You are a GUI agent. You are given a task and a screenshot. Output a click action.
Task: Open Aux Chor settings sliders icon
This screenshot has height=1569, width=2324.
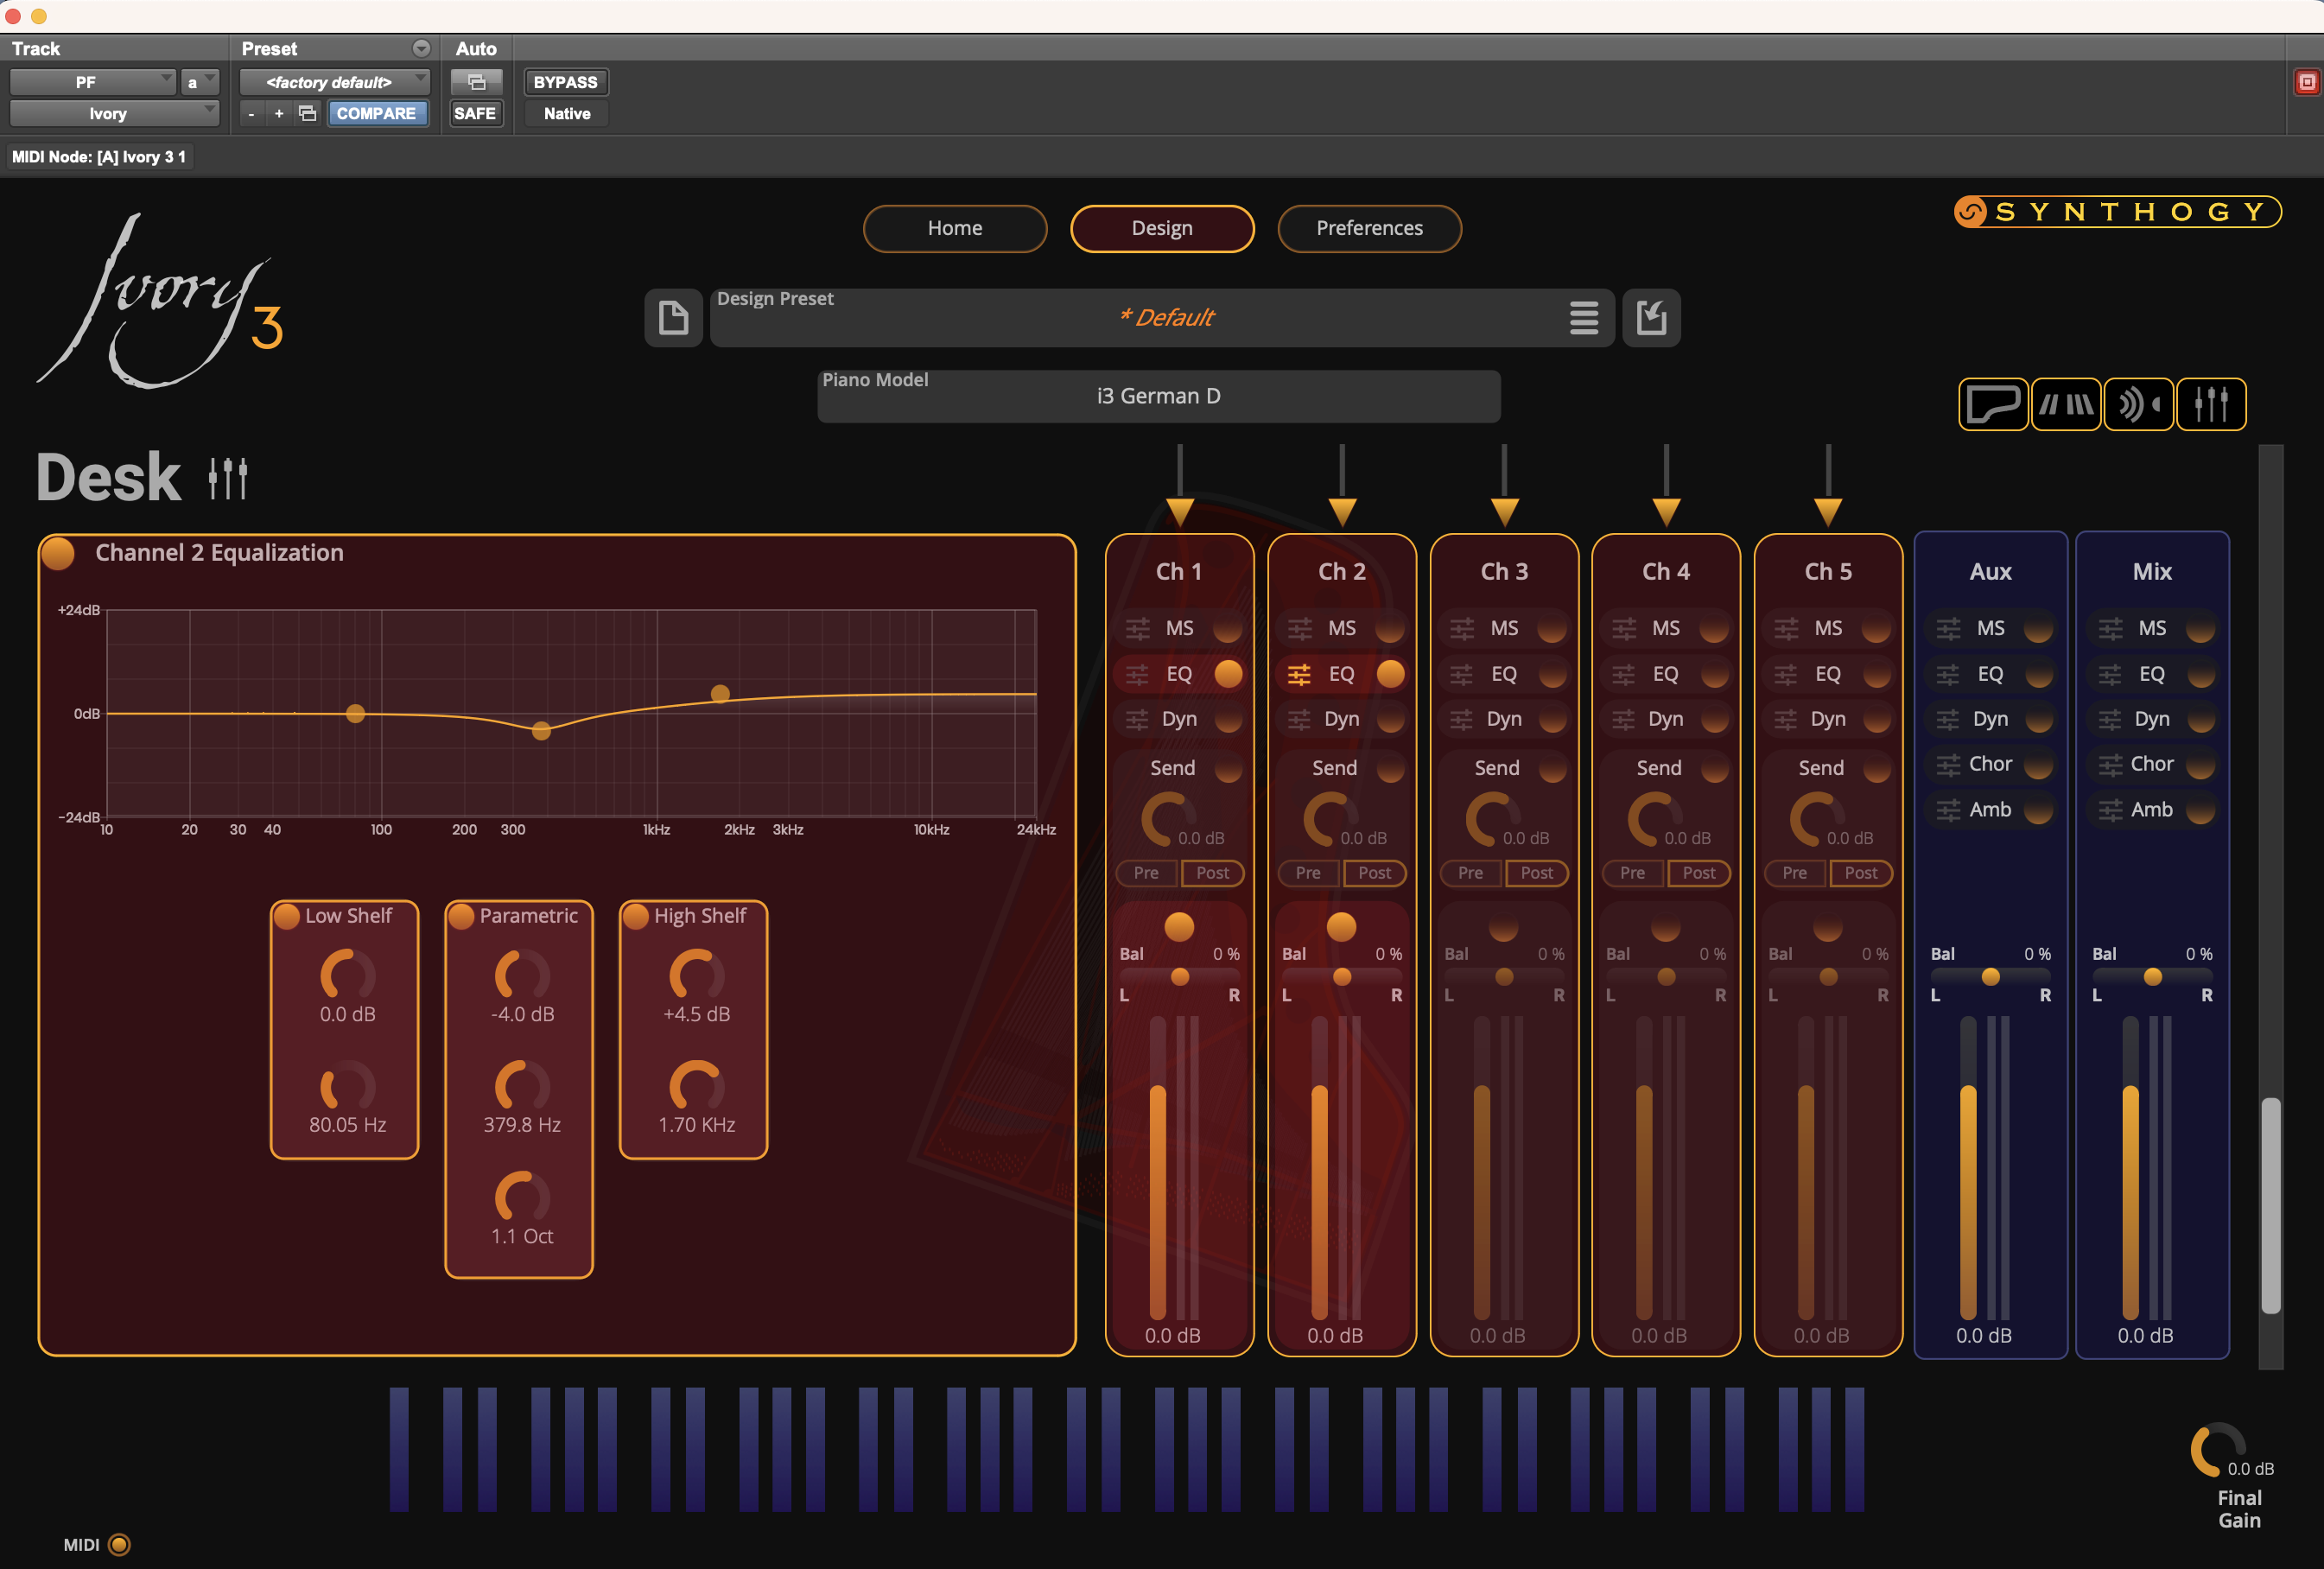[x=1948, y=765]
